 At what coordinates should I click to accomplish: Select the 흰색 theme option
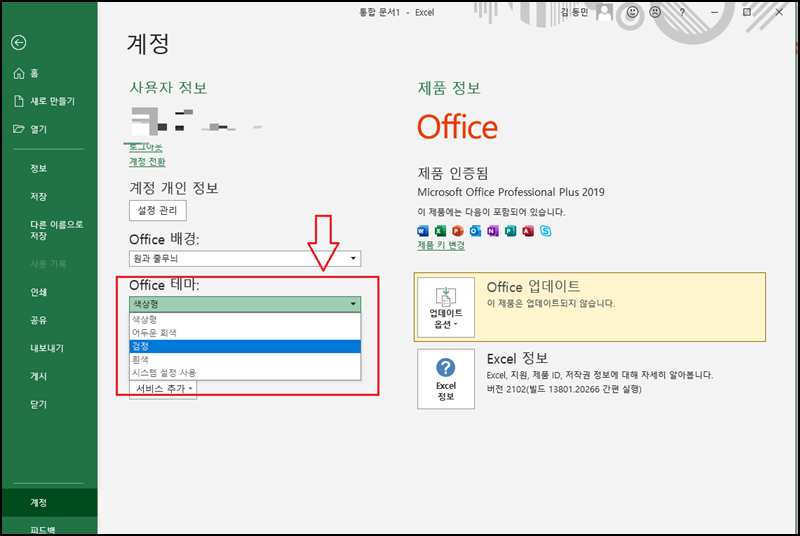(x=245, y=360)
